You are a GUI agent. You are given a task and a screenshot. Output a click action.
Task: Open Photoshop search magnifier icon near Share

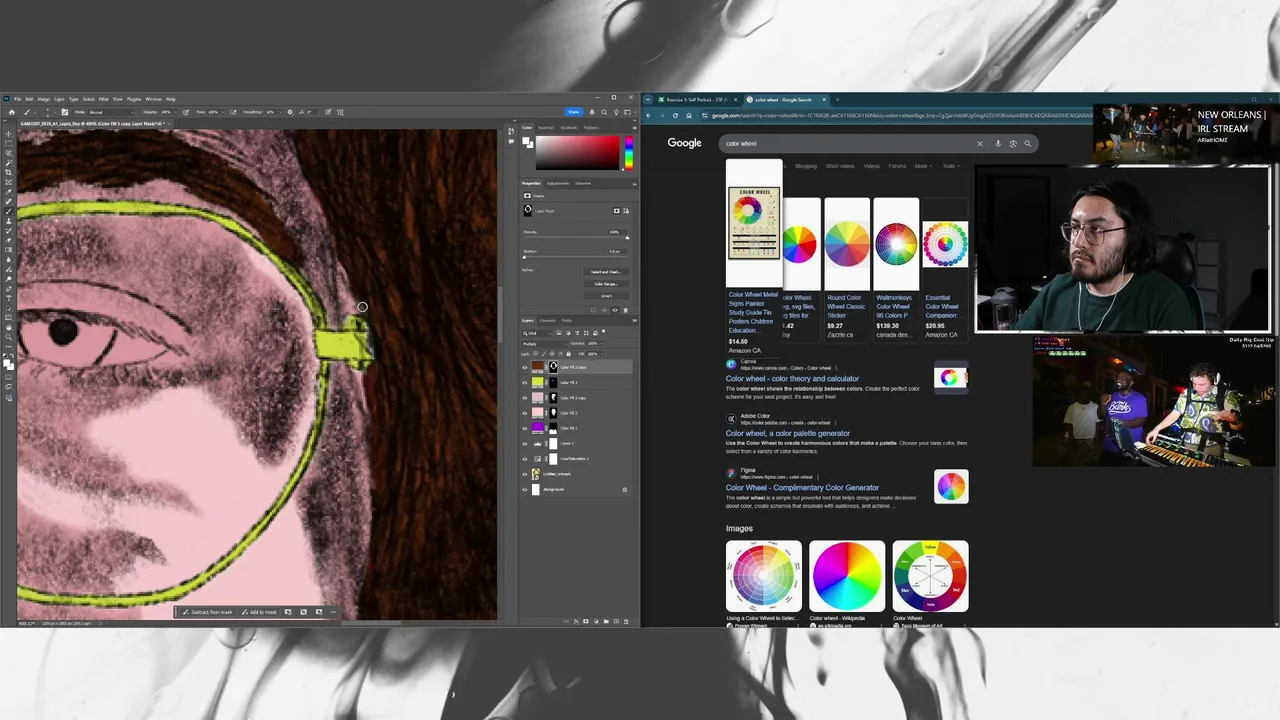604,112
